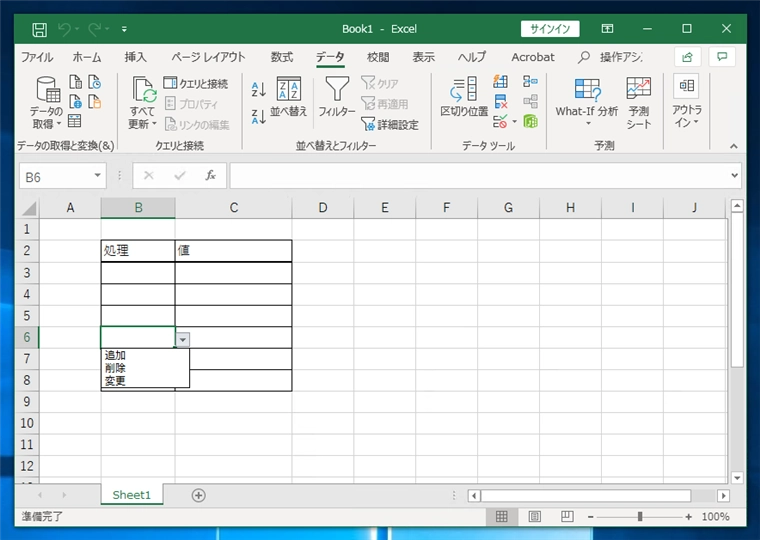Open the Acrobat tab
760x540 pixels.
(533, 57)
